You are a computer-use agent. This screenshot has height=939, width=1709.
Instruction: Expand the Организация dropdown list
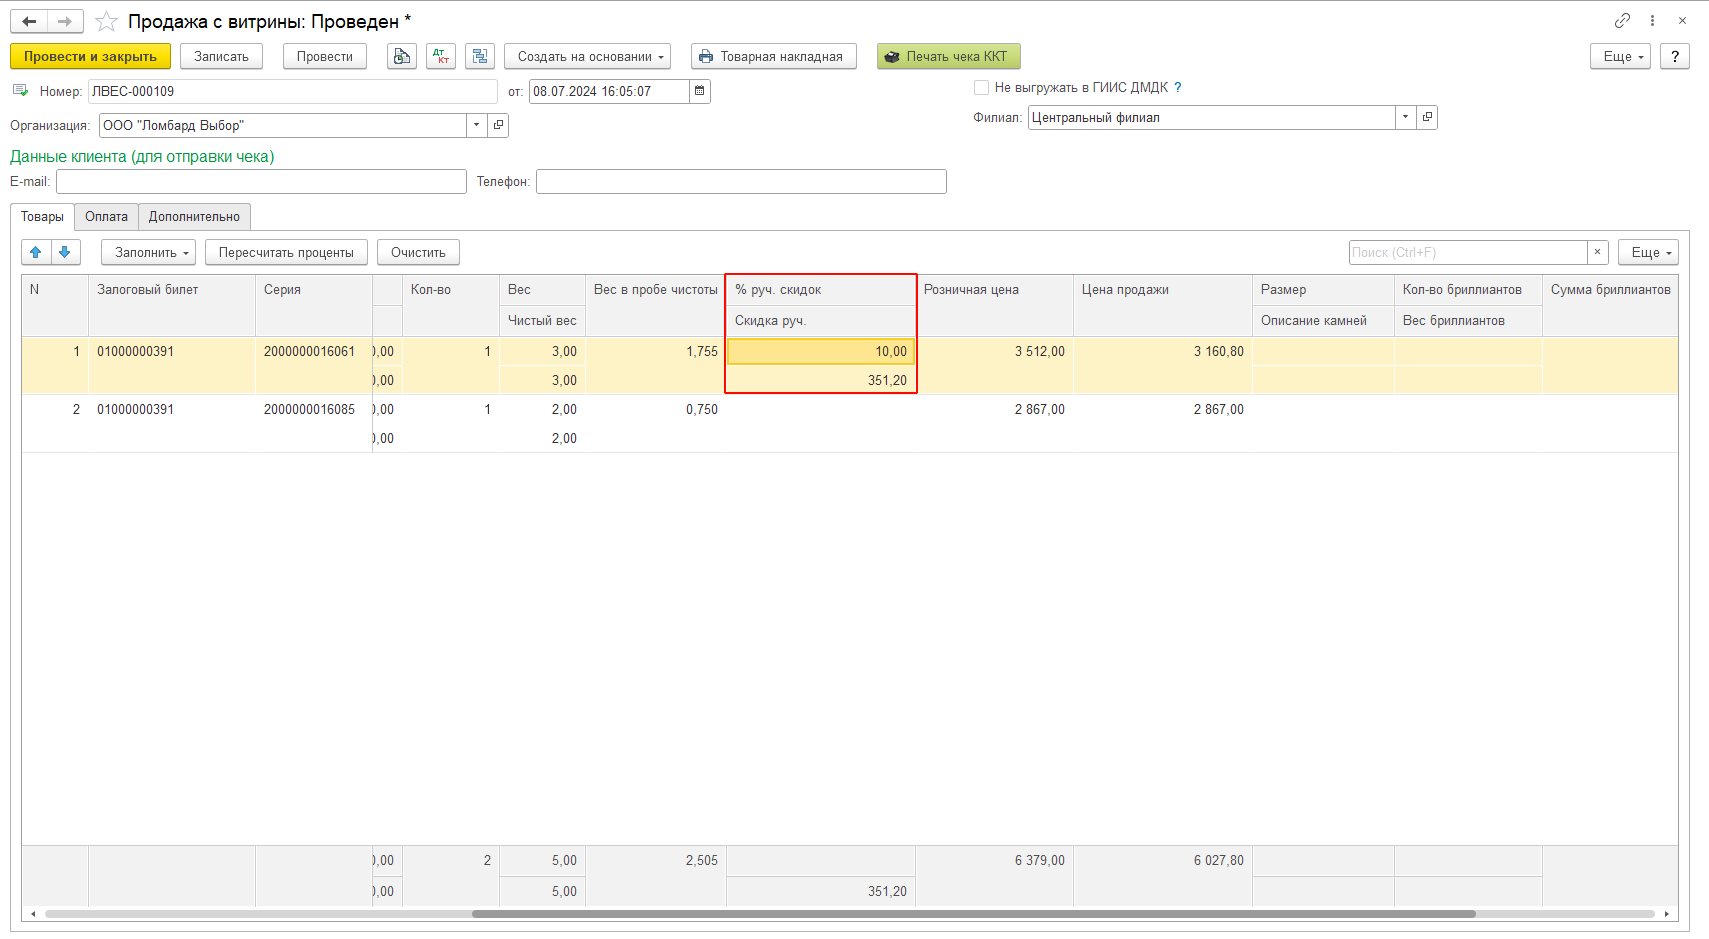pos(476,125)
